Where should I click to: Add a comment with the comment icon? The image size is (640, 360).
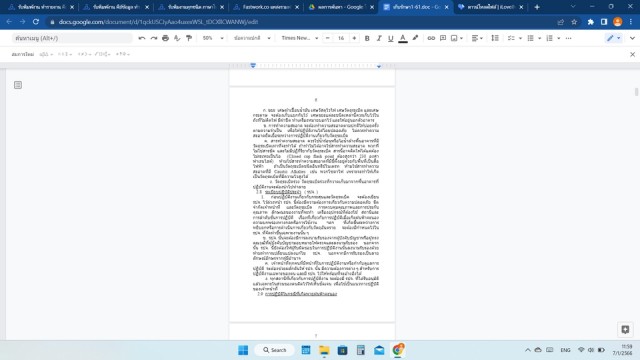(x=443, y=38)
